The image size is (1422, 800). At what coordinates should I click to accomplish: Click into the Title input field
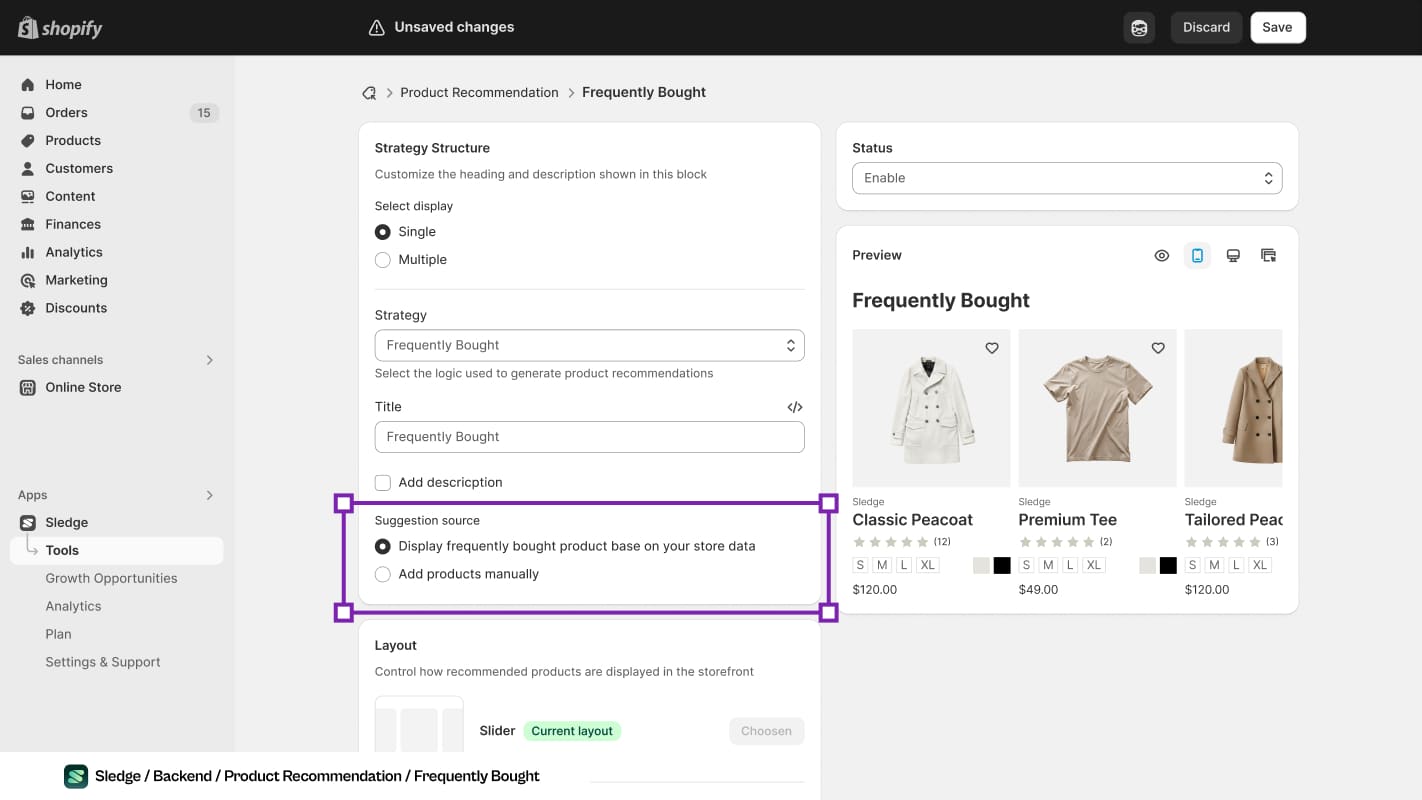[590, 437]
